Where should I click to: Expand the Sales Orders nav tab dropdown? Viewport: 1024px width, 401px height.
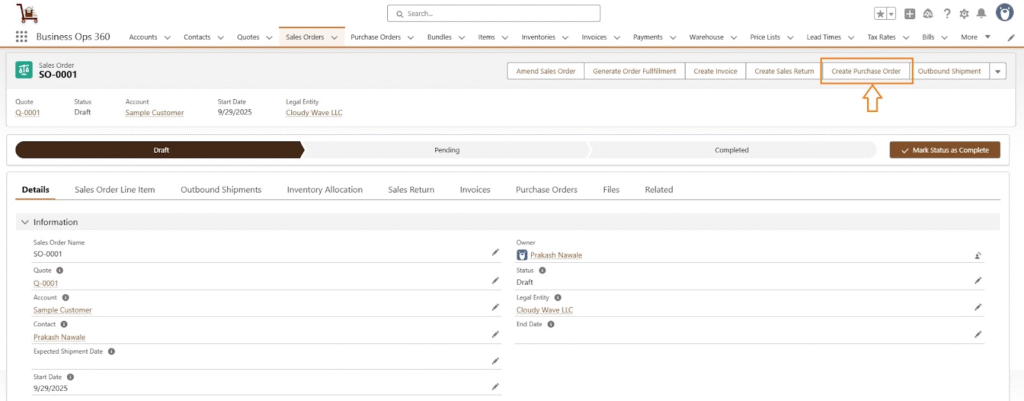(335, 37)
